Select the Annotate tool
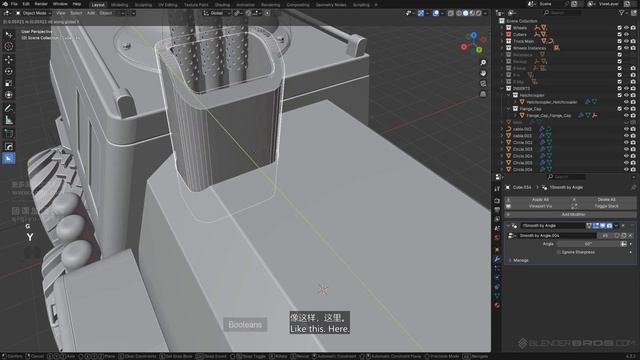640x360 pixels. [x=9, y=108]
